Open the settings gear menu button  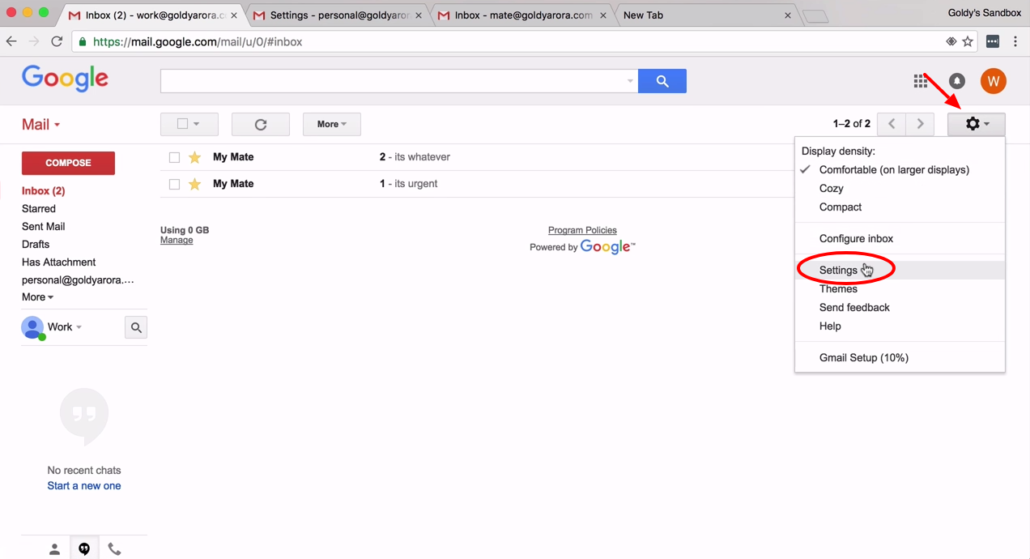[x=976, y=123]
